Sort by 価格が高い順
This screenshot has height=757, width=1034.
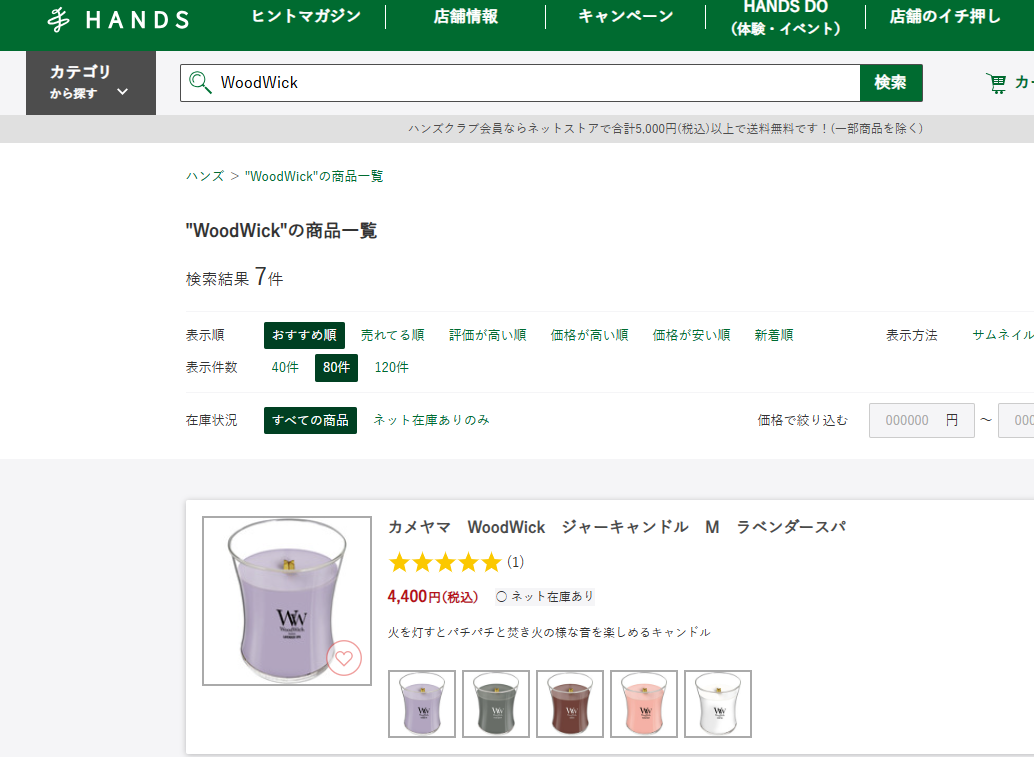coord(590,335)
